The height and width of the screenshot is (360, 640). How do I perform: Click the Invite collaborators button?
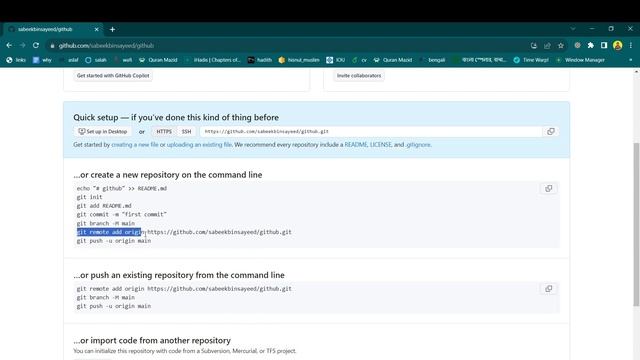point(359,76)
